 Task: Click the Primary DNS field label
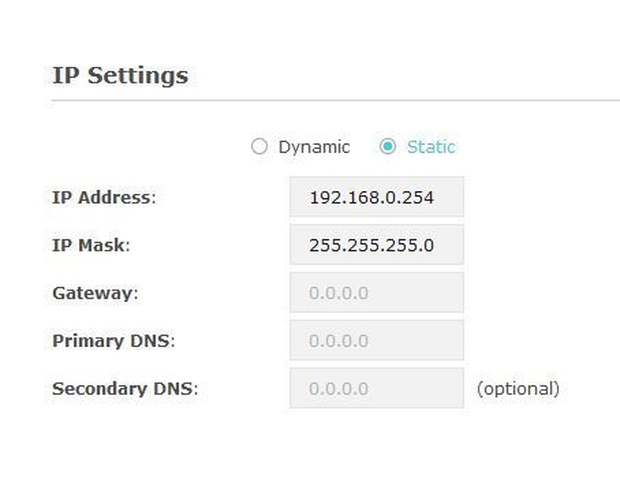(113, 341)
